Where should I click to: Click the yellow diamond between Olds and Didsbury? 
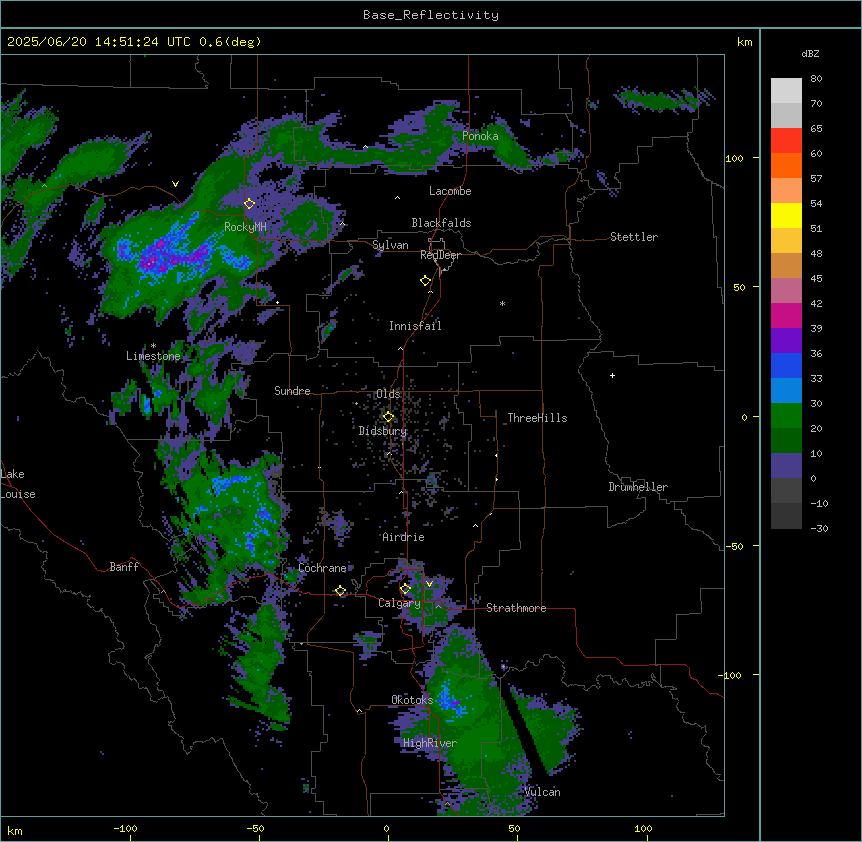click(x=388, y=417)
